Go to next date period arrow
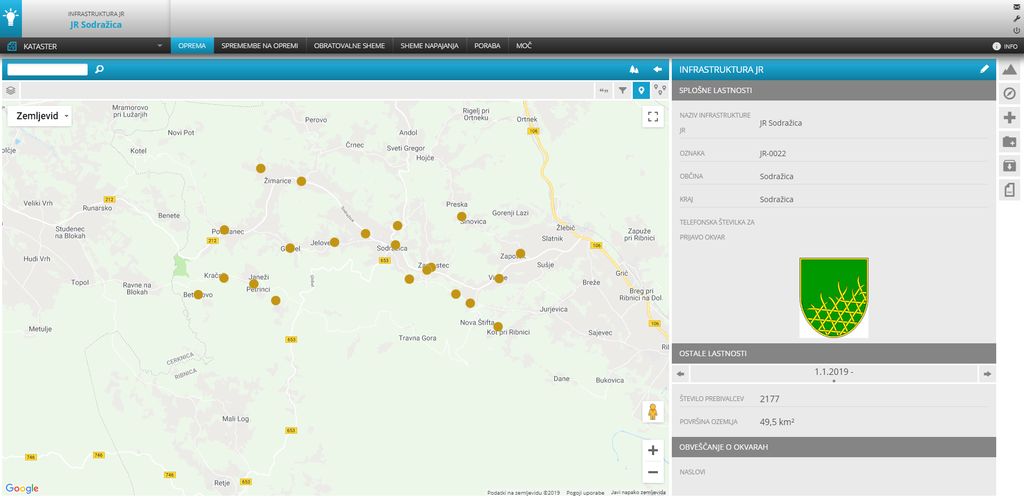The height and width of the screenshot is (500, 1024). (986, 373)
